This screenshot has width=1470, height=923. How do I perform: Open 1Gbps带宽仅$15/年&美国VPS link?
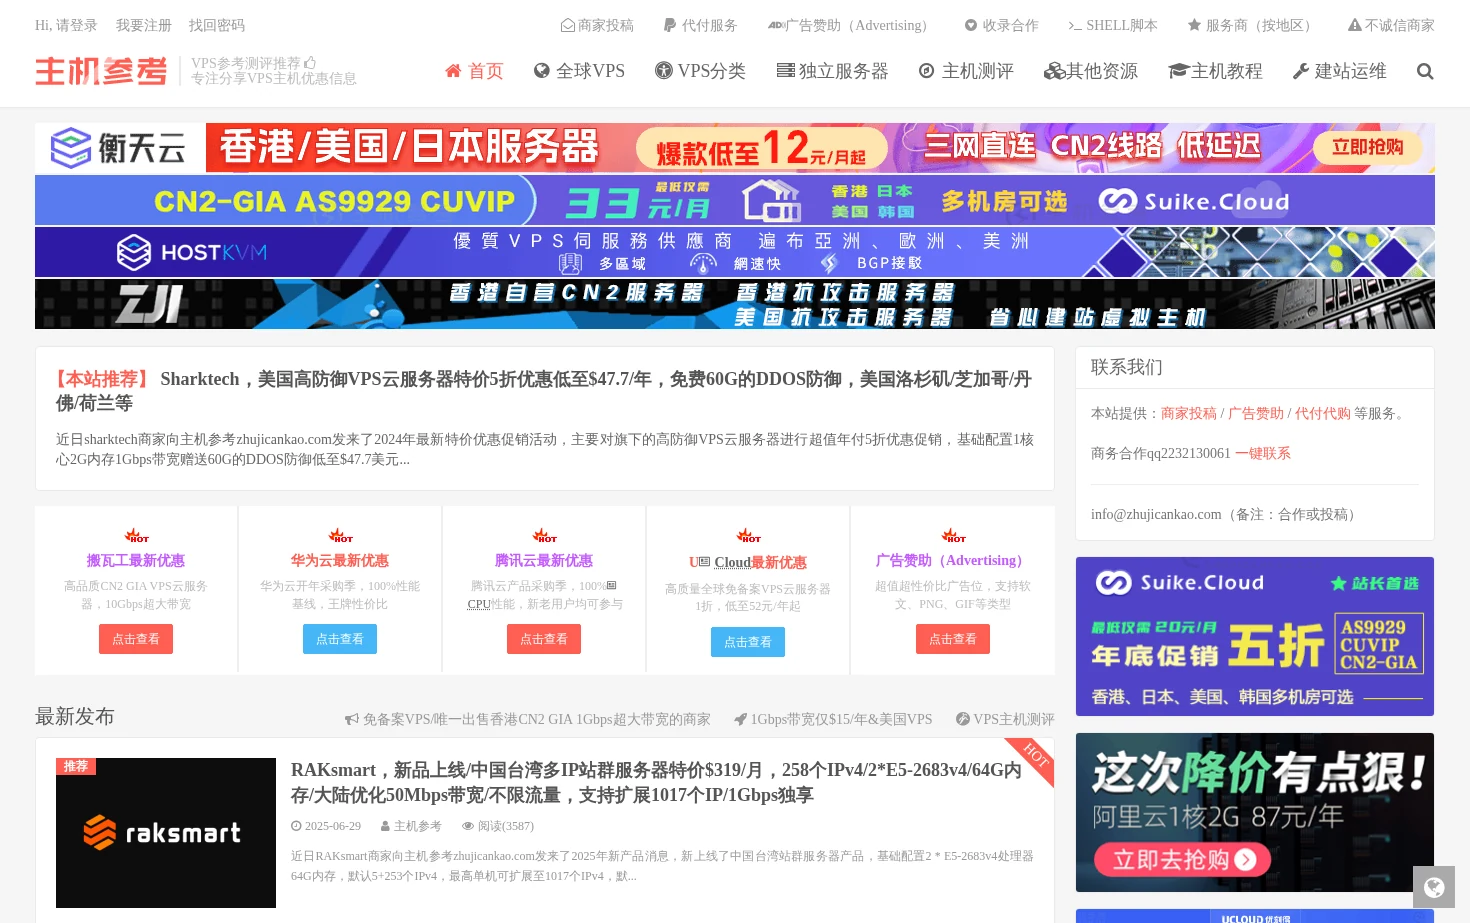(x=833, y=719)
